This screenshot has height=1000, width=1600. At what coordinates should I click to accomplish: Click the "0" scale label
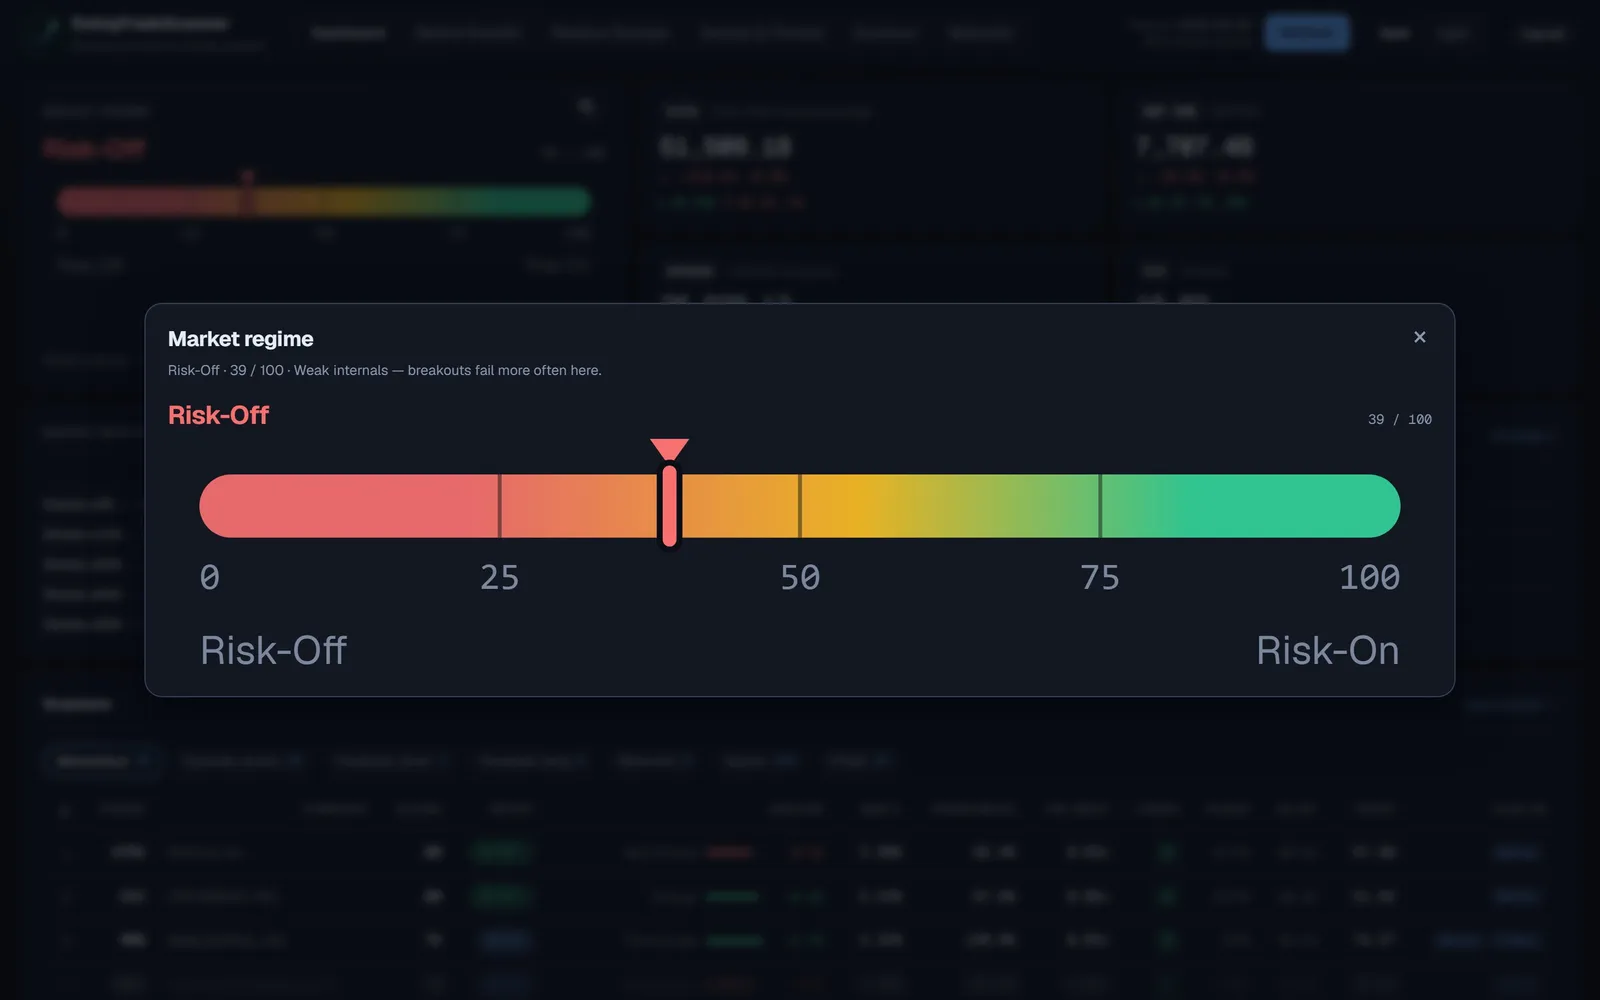[209, 577]
